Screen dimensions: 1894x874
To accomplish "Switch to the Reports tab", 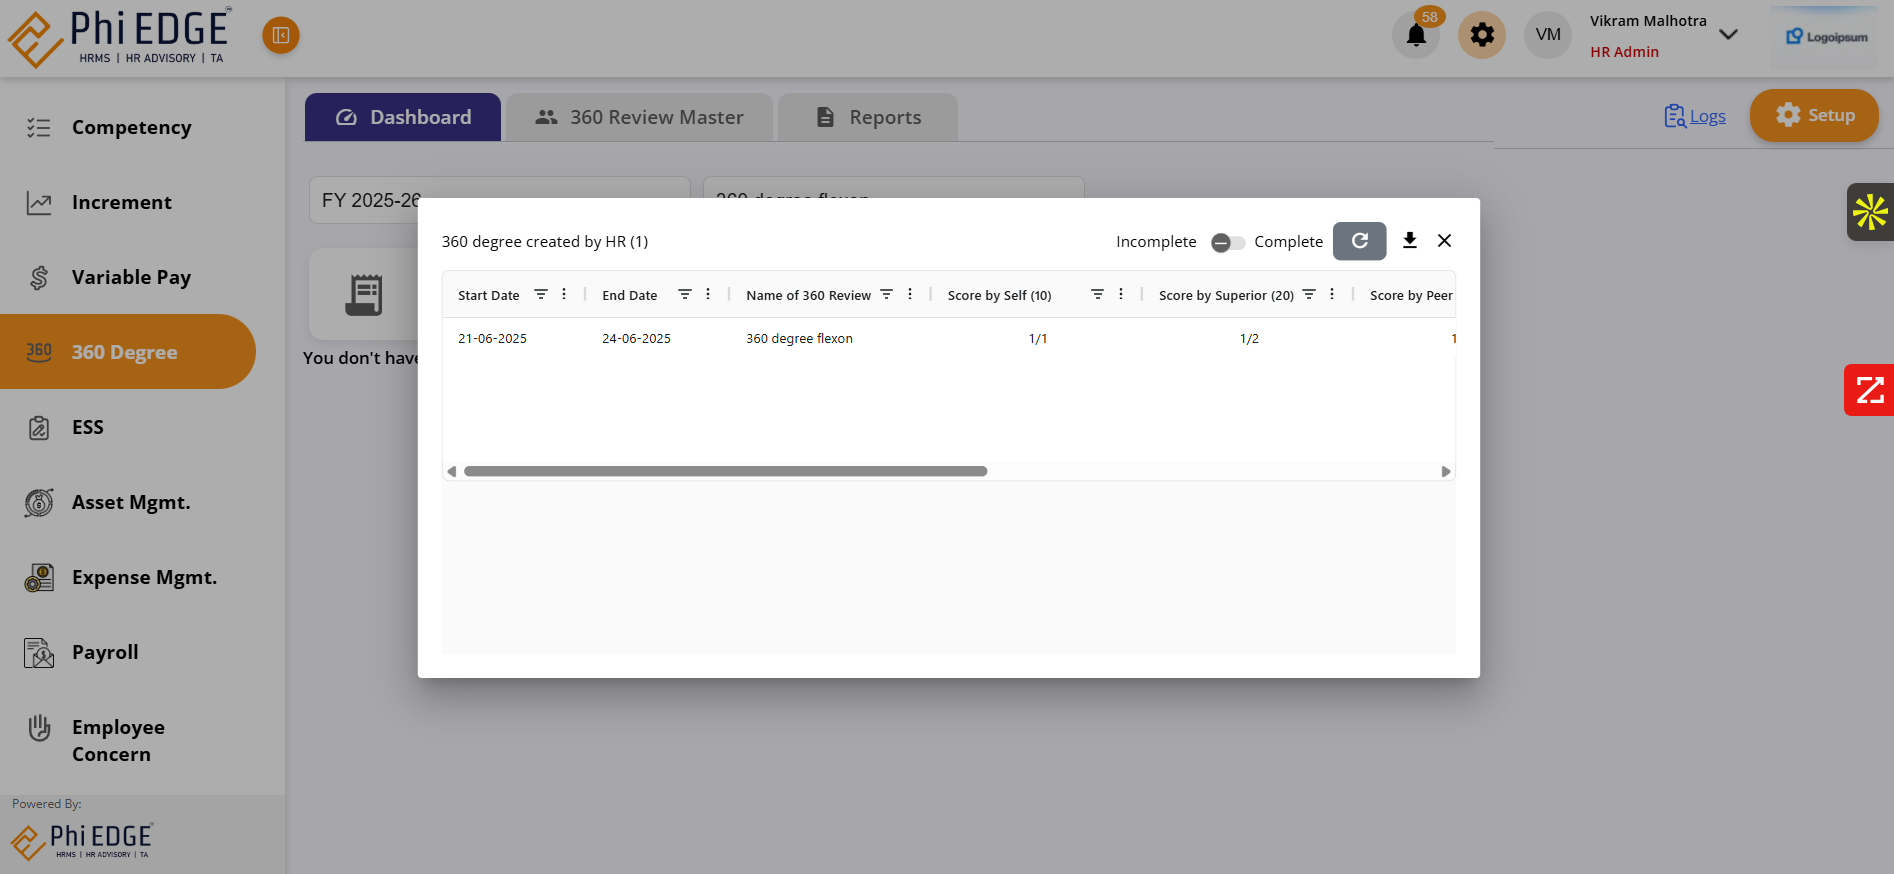I will (x=868, y=117).
